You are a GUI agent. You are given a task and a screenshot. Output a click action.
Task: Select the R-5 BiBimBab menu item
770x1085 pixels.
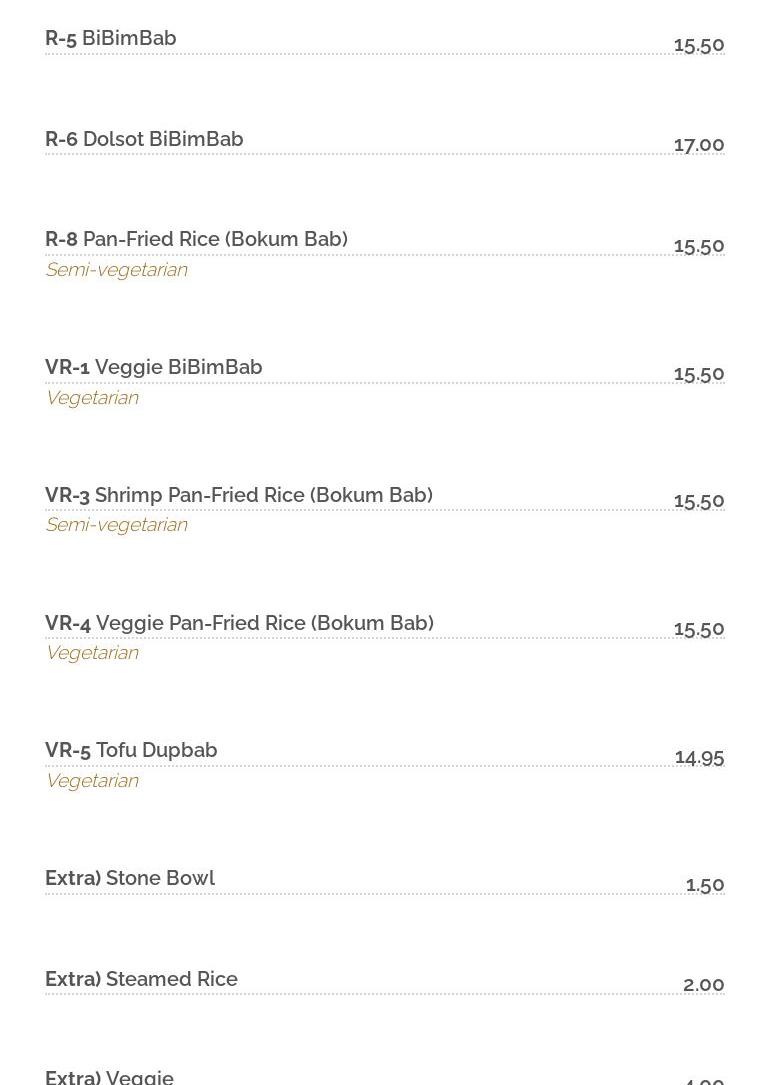111,38
